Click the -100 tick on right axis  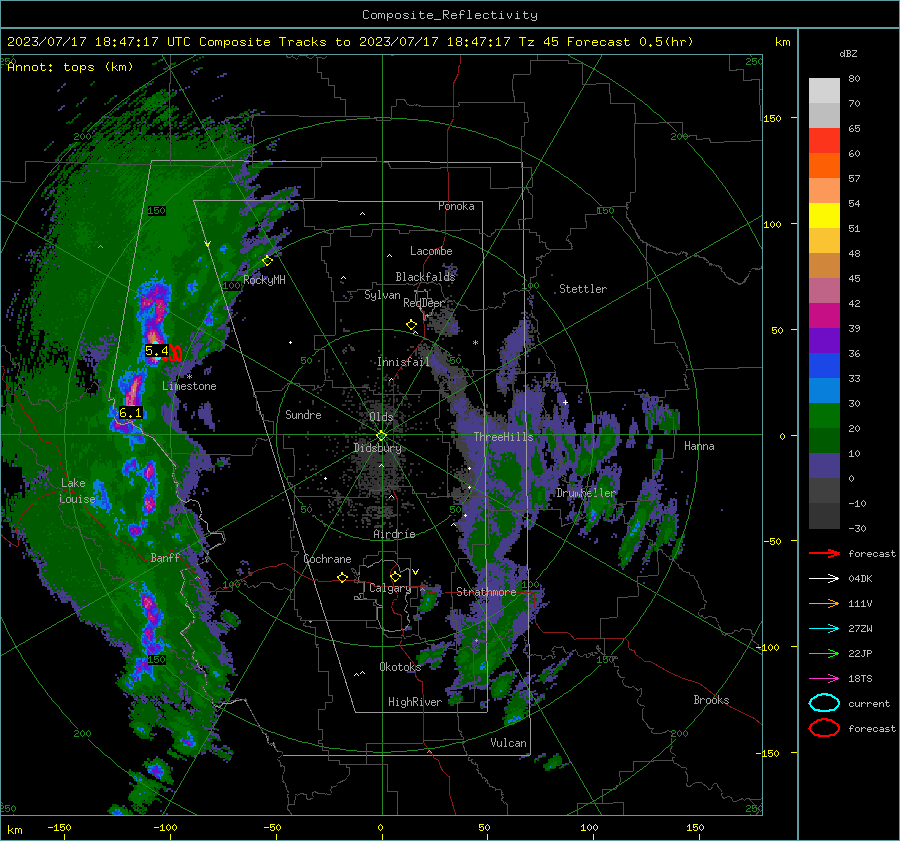[x=767, y=648]
